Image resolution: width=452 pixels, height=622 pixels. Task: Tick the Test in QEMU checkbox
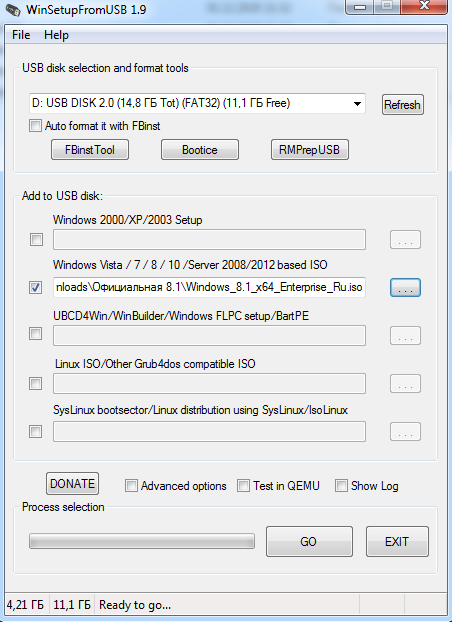pyautogui.click(x=243, y=486)
